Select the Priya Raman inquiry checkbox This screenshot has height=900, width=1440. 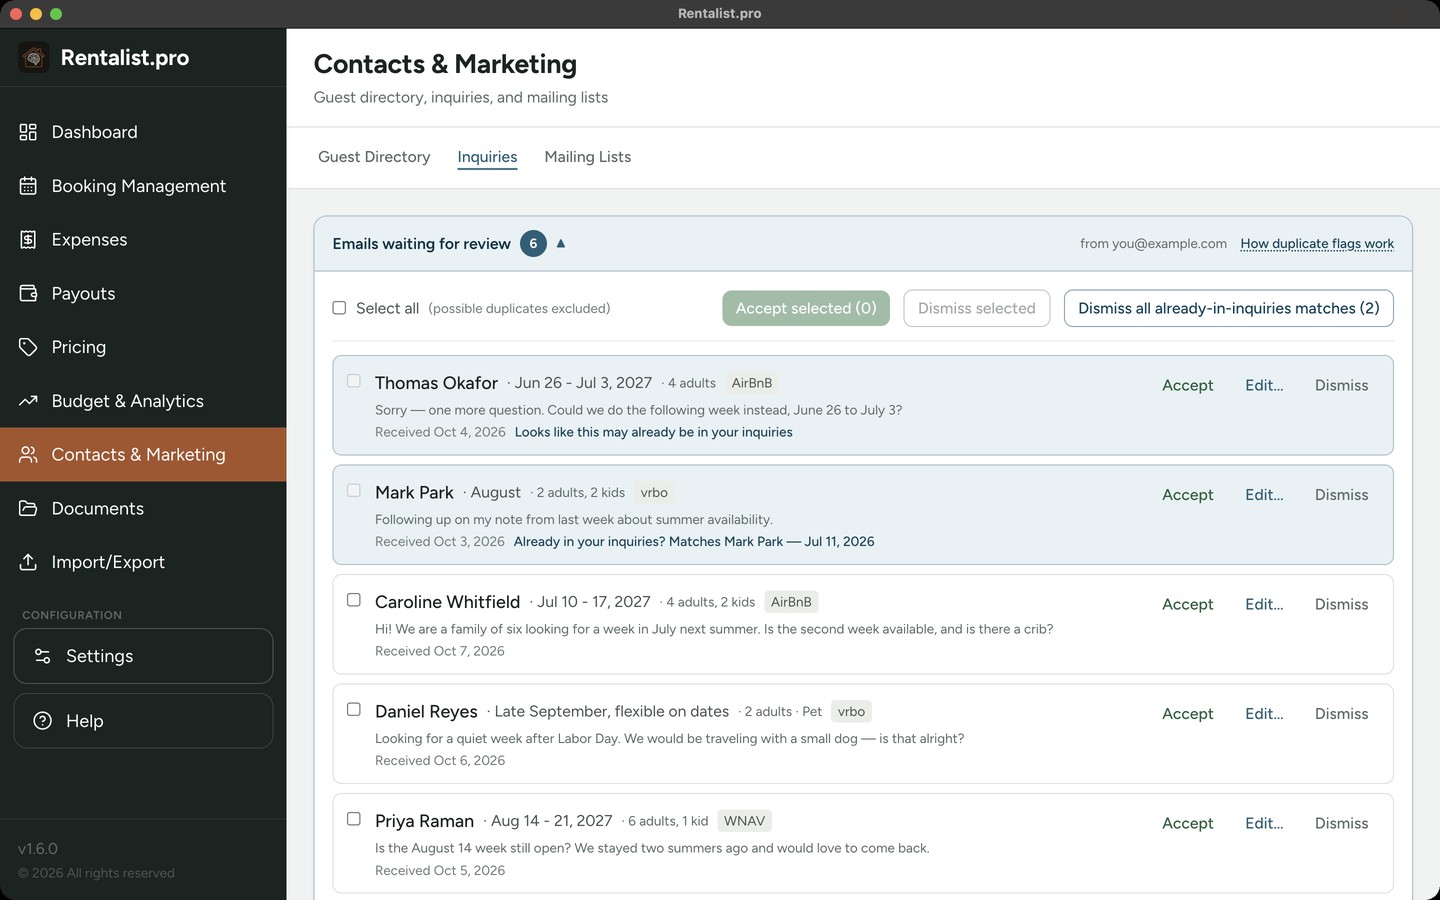pyautogui.click(x=354, y=819)
